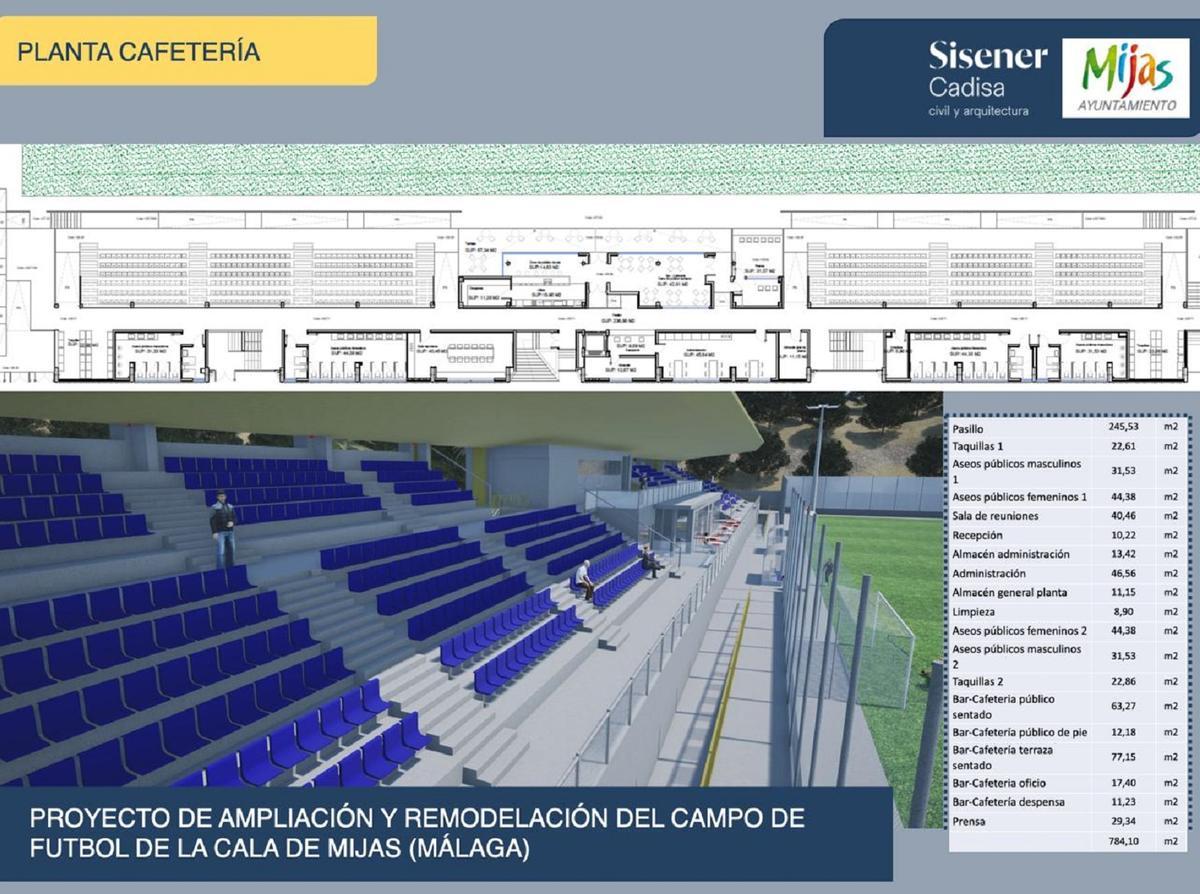Select the standing man in the stands

click(223, 527)
